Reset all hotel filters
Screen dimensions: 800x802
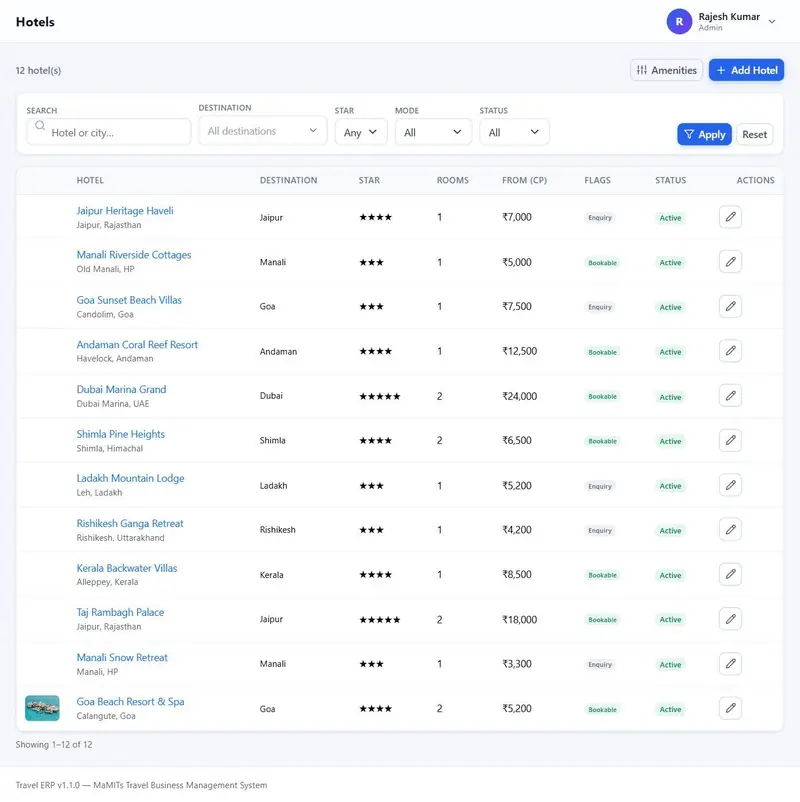point(754,134)
